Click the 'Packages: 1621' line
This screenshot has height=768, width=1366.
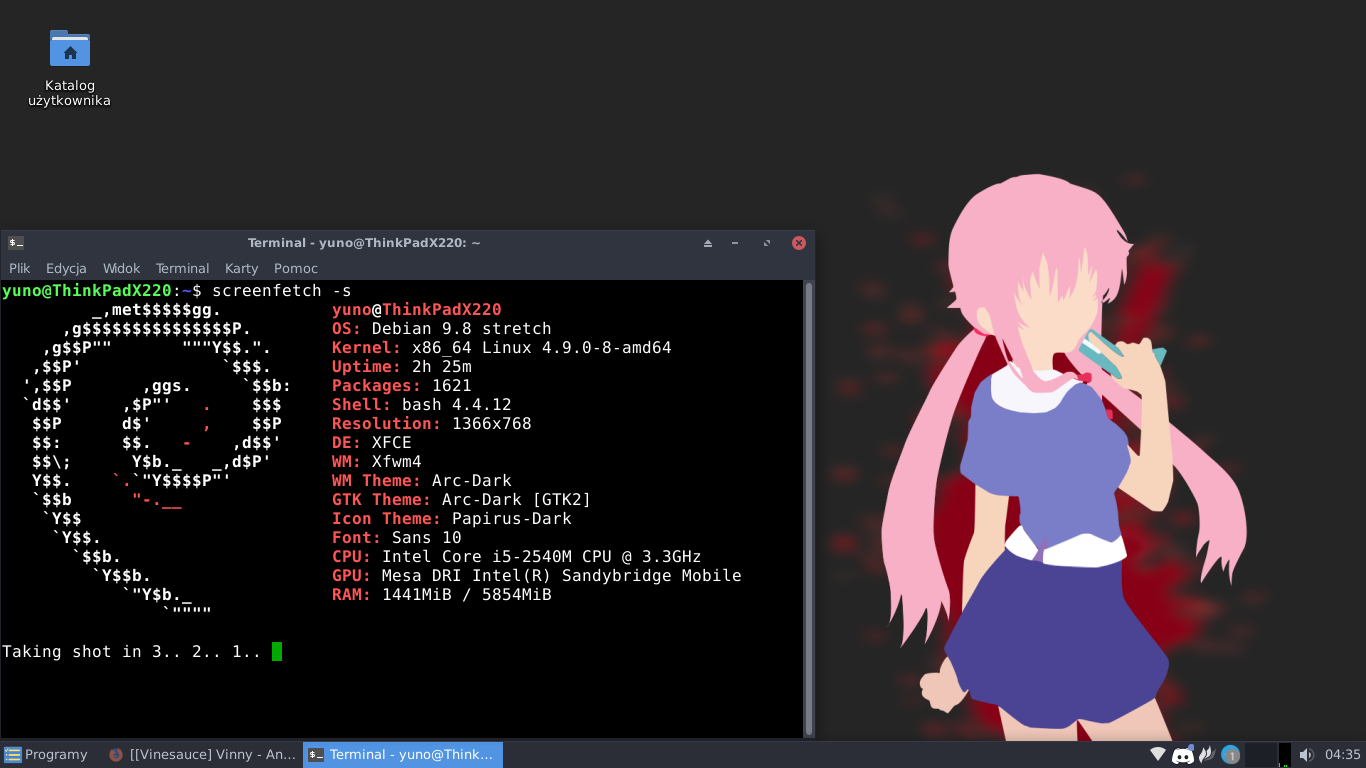pos(402,386)
